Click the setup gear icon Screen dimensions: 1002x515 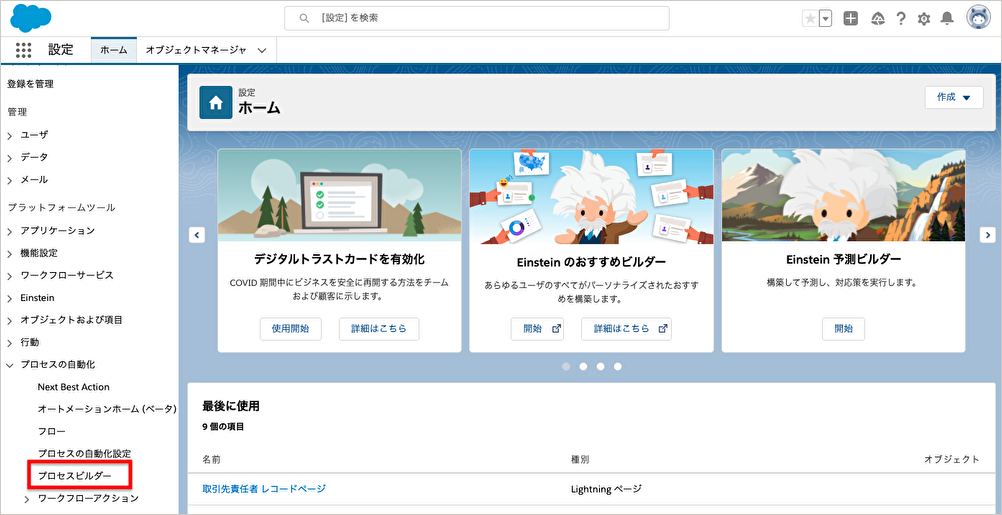(x=924, y=19)
